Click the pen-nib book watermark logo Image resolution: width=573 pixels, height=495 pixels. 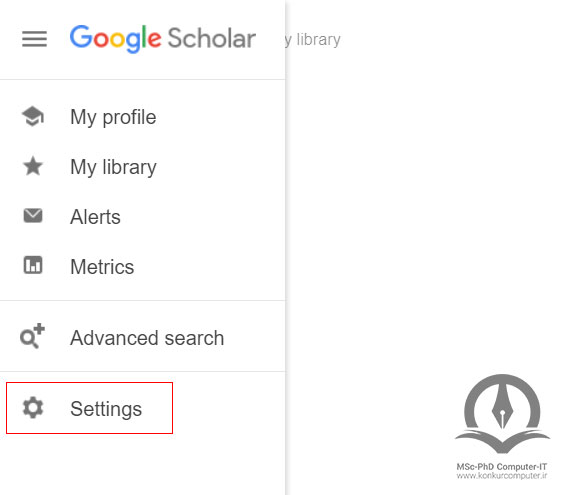pyautogui.click(x=502, y=414)
